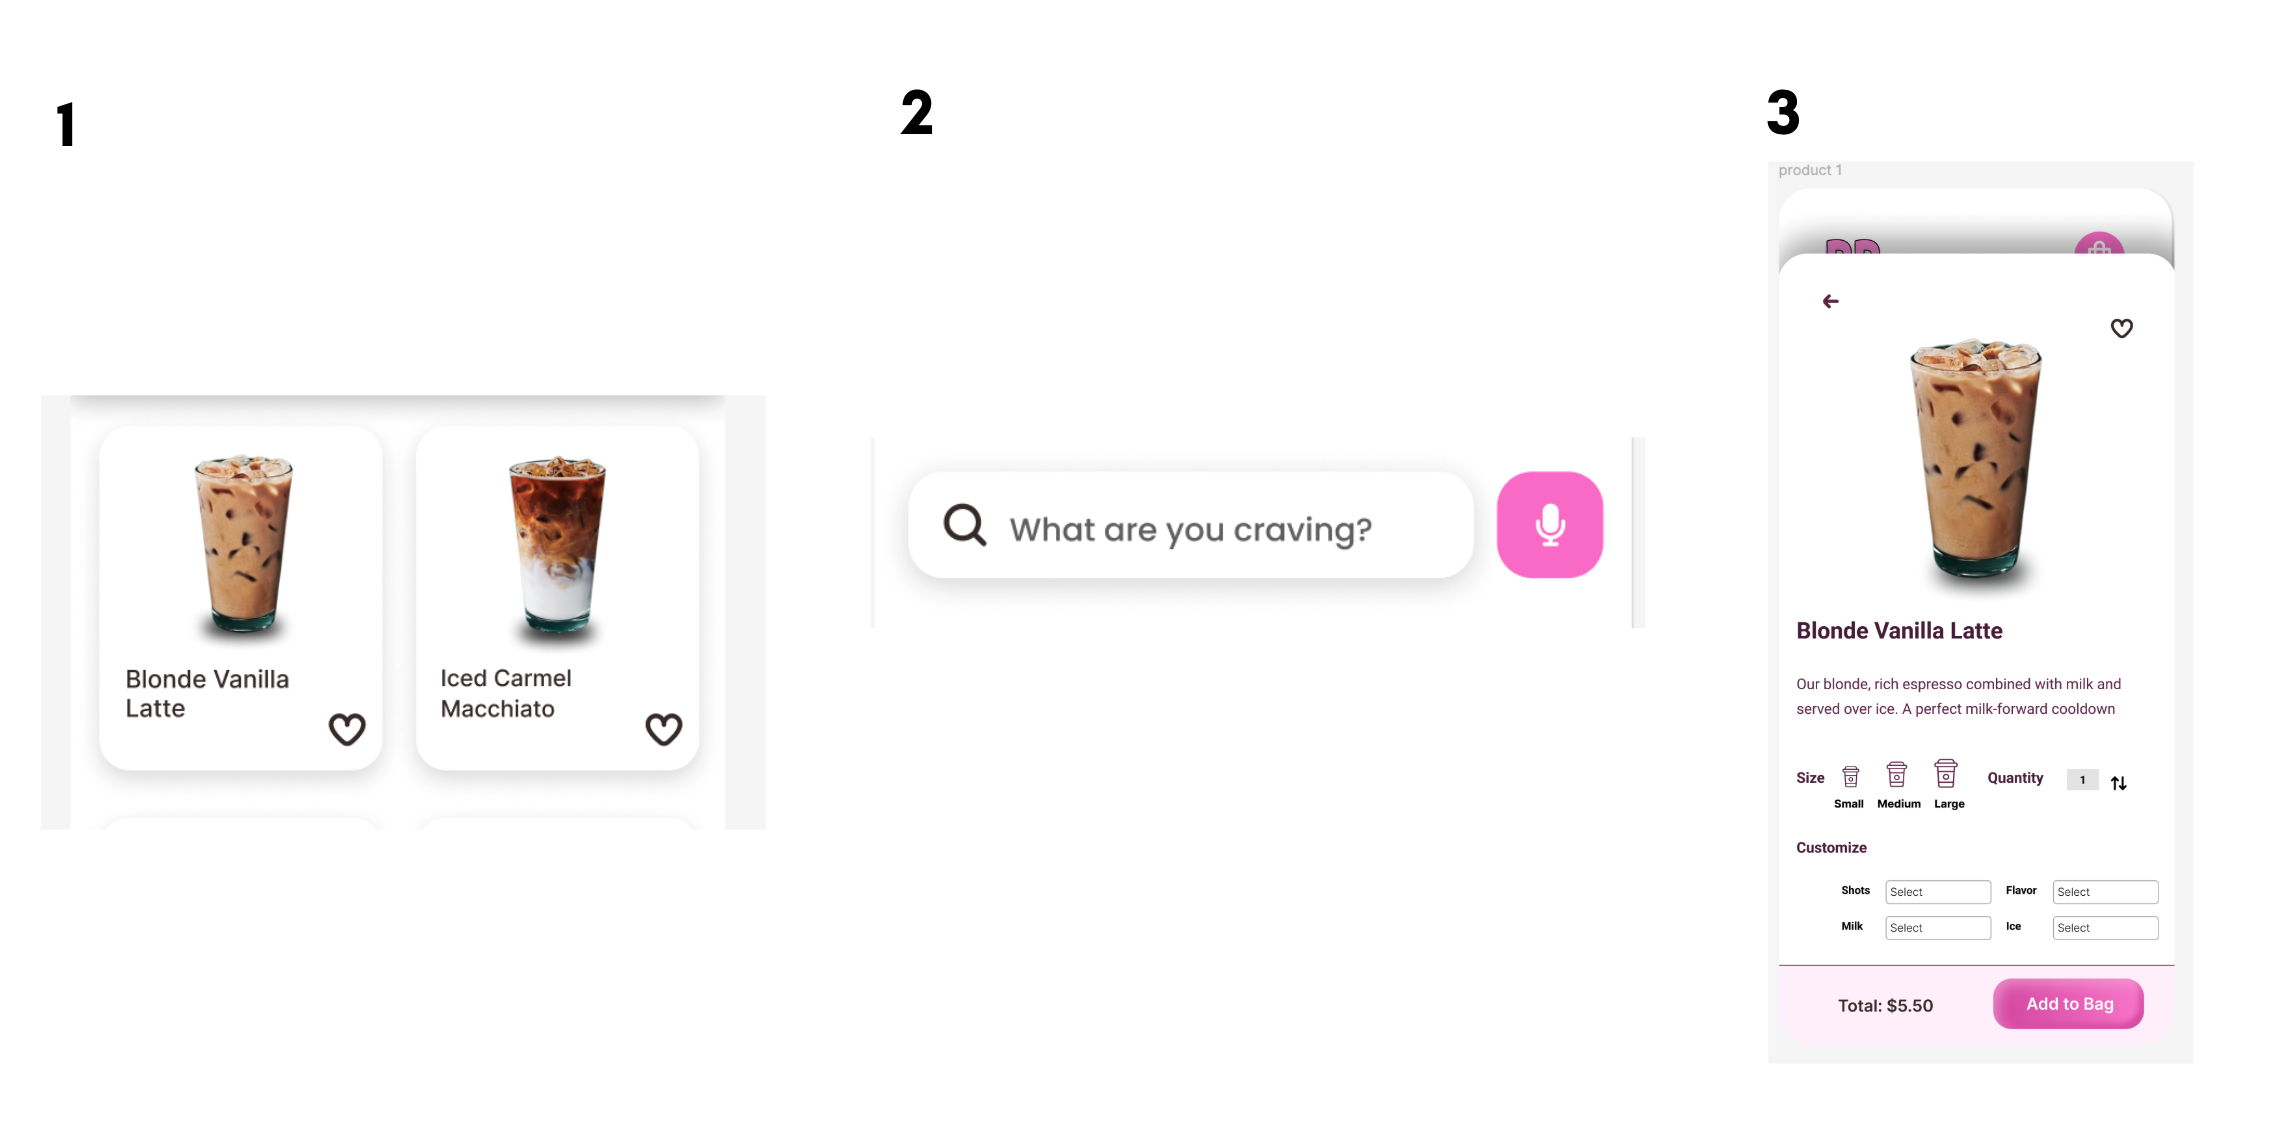Screen dimensions: 2286x1126
Task: Click the quantity number field
Action: pyautogui.click(x=2082, y=780)
